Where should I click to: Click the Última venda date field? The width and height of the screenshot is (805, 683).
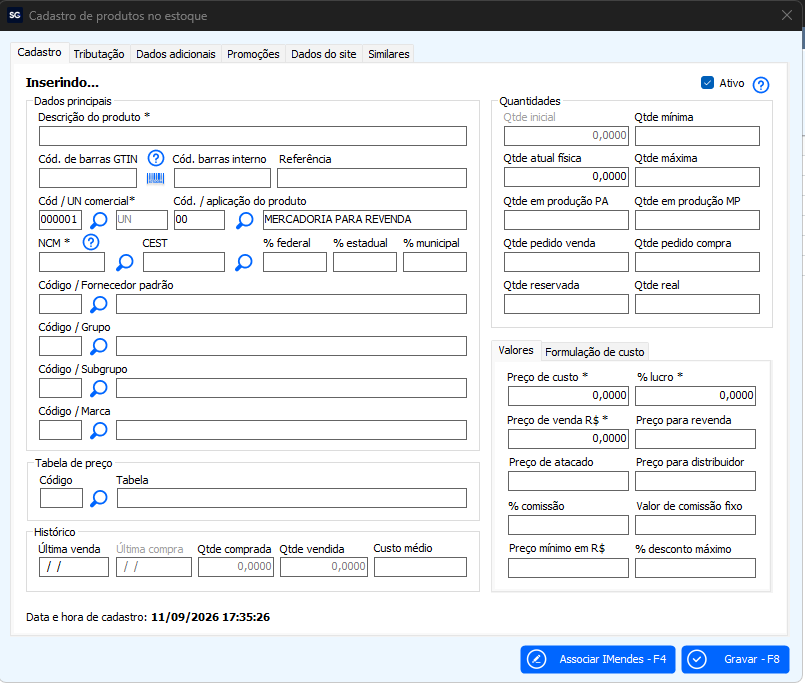74,567
